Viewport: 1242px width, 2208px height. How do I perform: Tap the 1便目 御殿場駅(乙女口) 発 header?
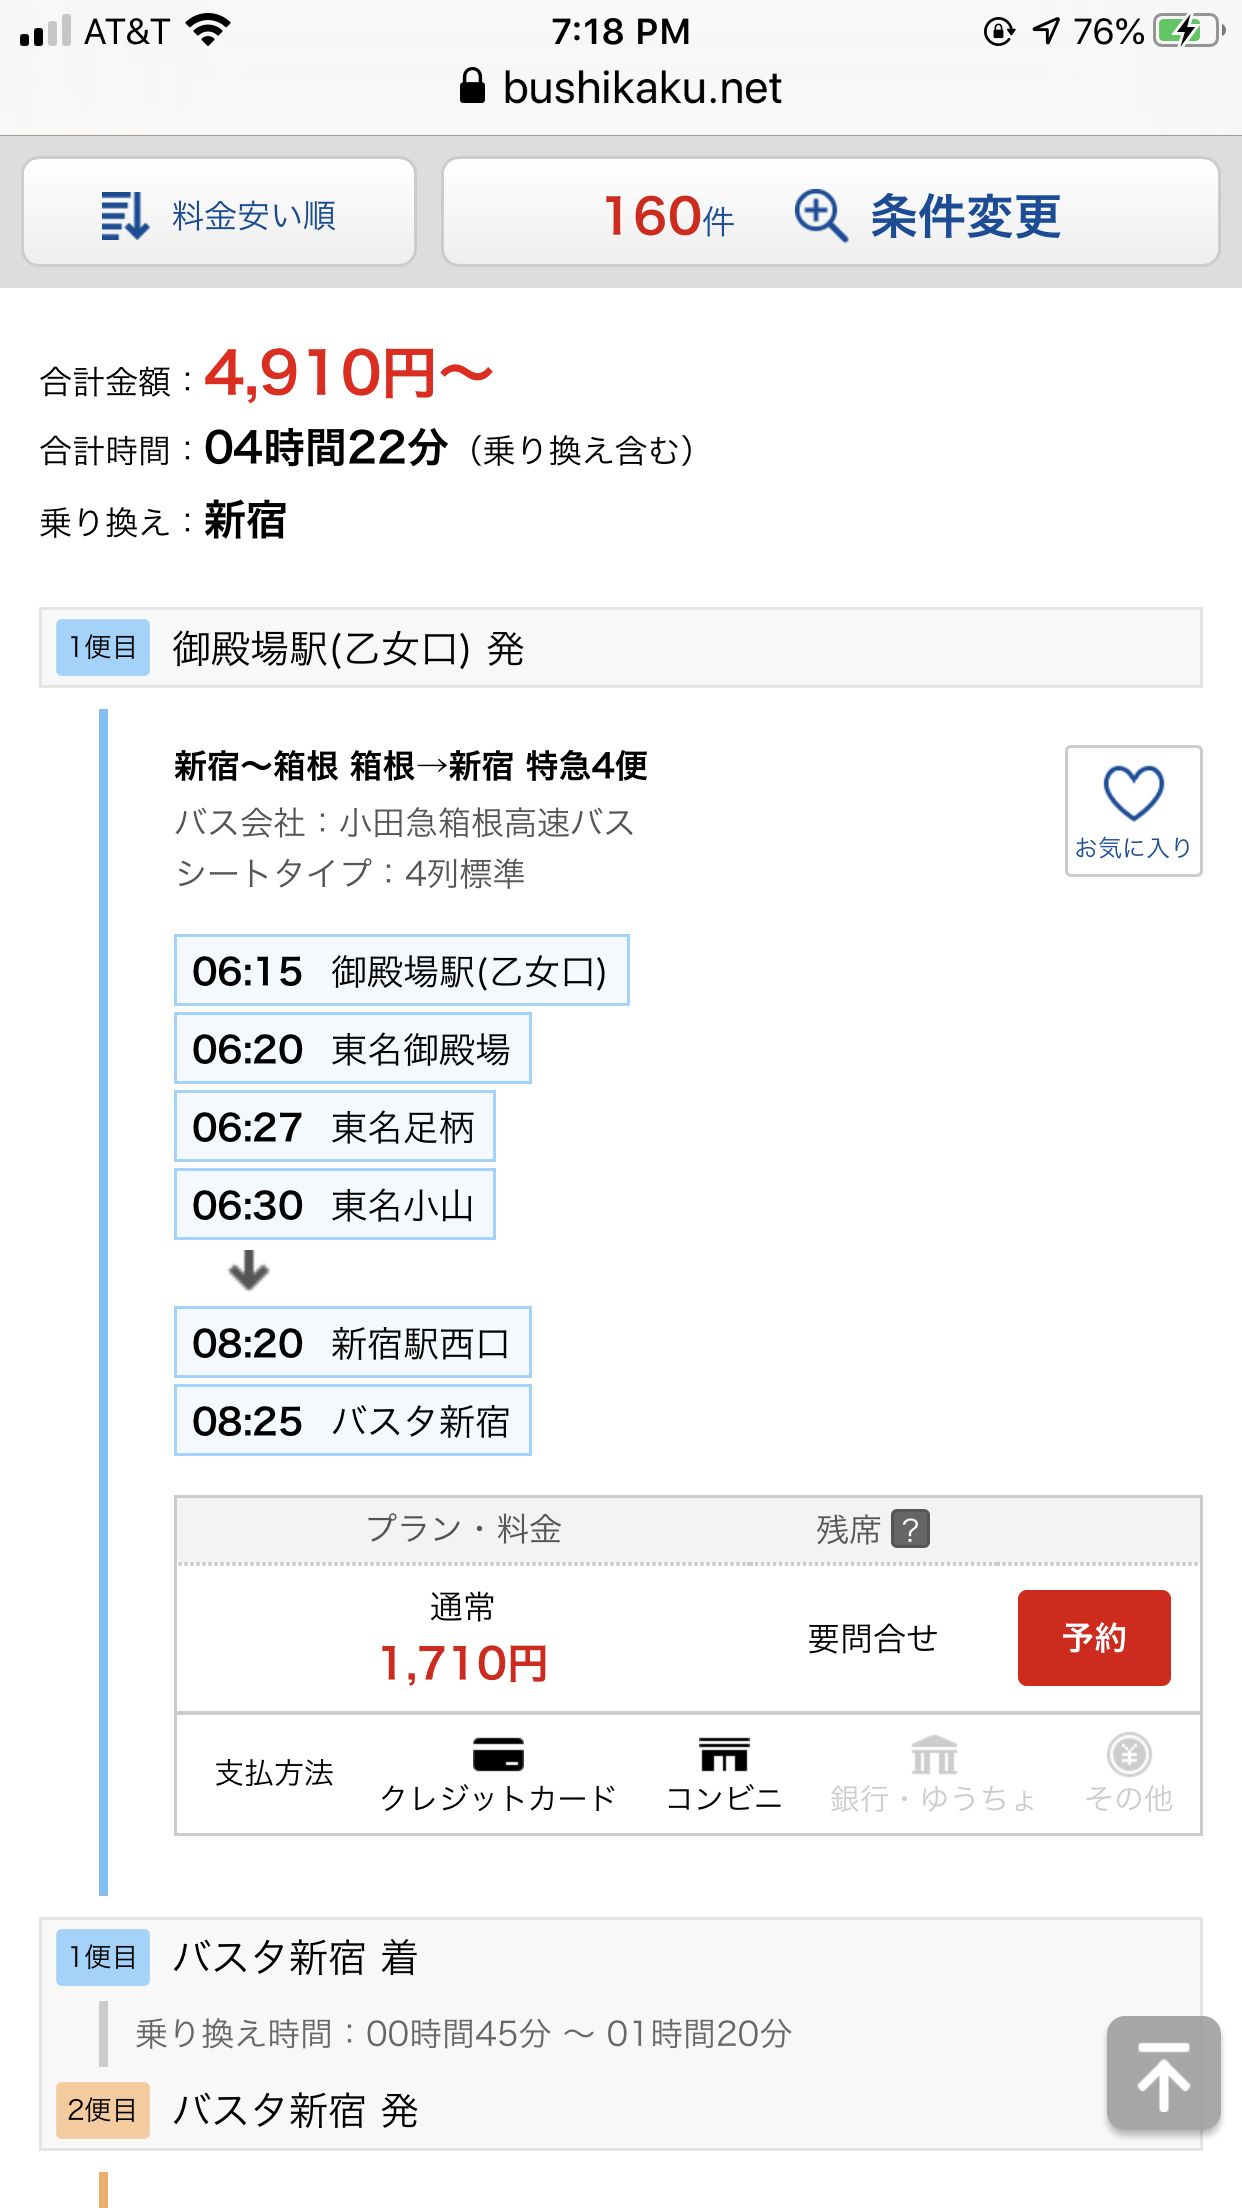(620, 648)
